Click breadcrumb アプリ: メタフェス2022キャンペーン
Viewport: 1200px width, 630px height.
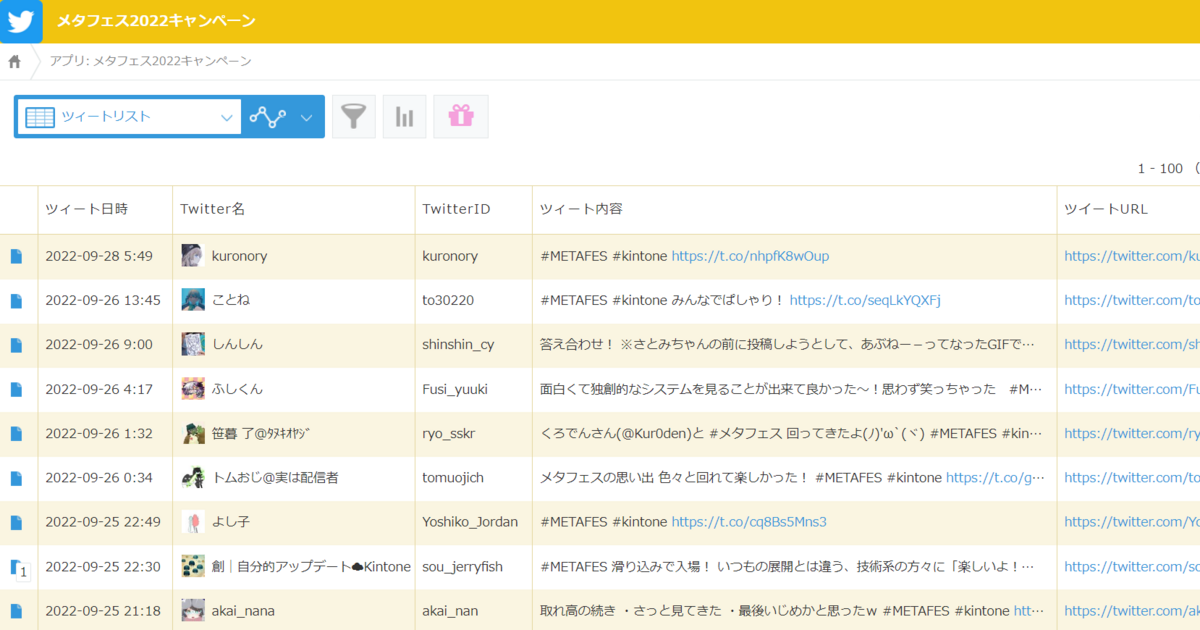coord(150,61)
